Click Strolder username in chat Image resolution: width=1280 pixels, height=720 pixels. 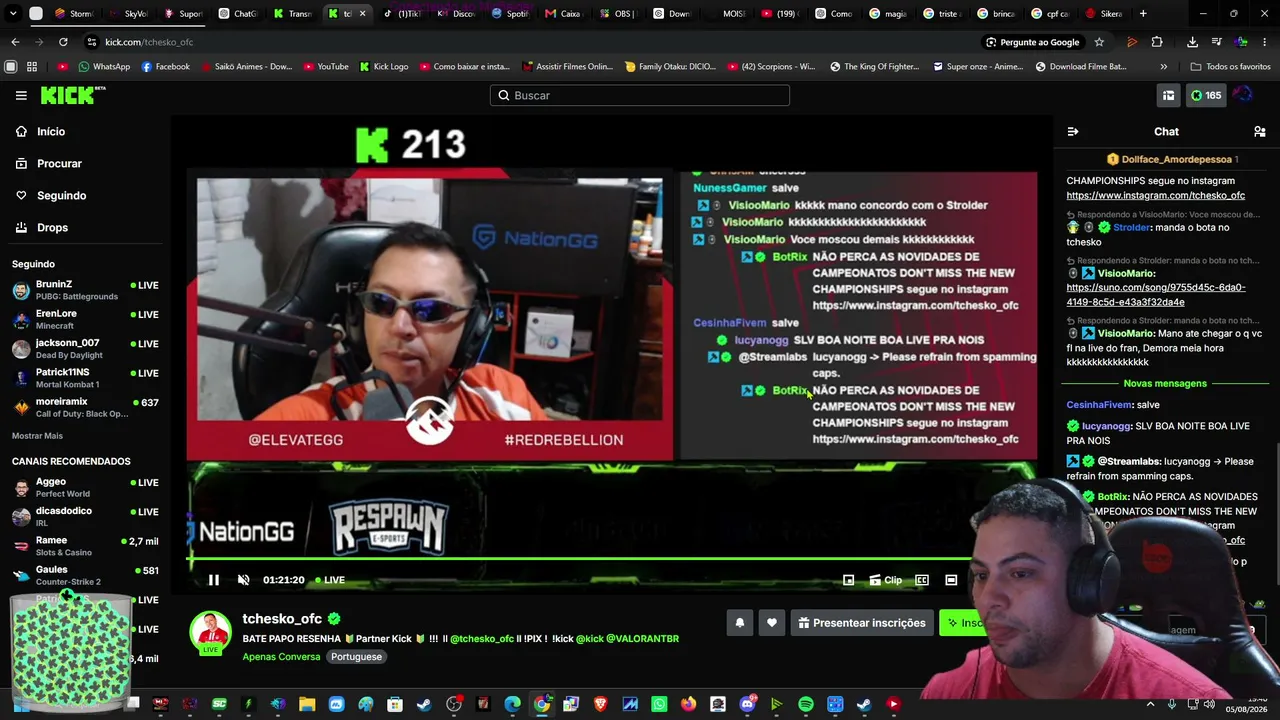coord(1132,228)
